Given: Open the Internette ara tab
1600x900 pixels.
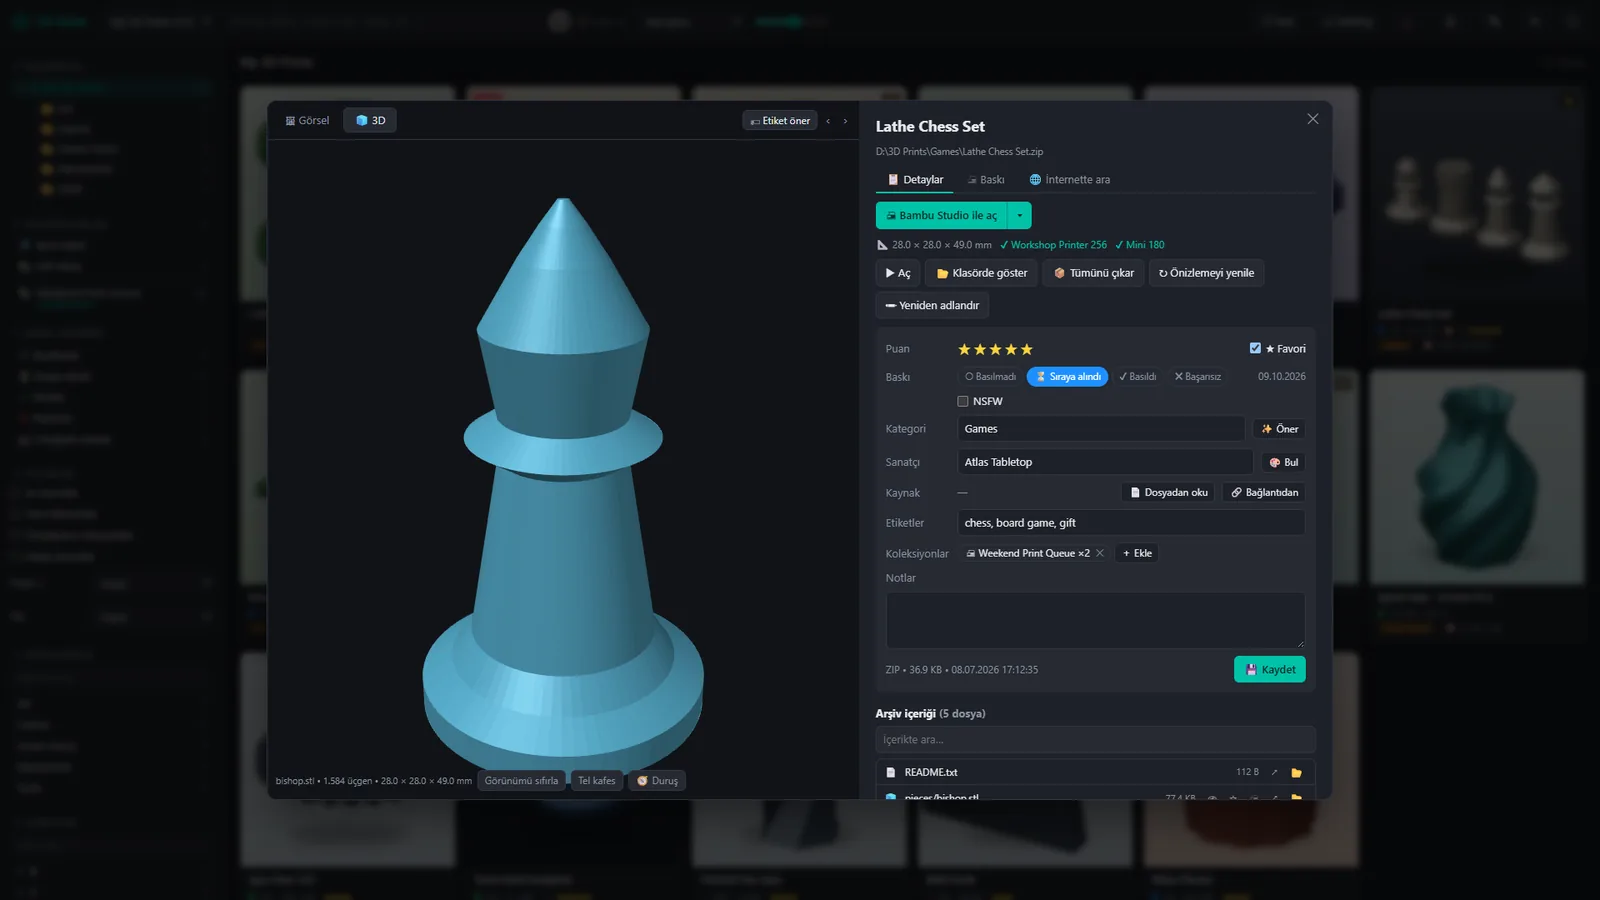Looking at the screenshot, I should [1069, 180].
